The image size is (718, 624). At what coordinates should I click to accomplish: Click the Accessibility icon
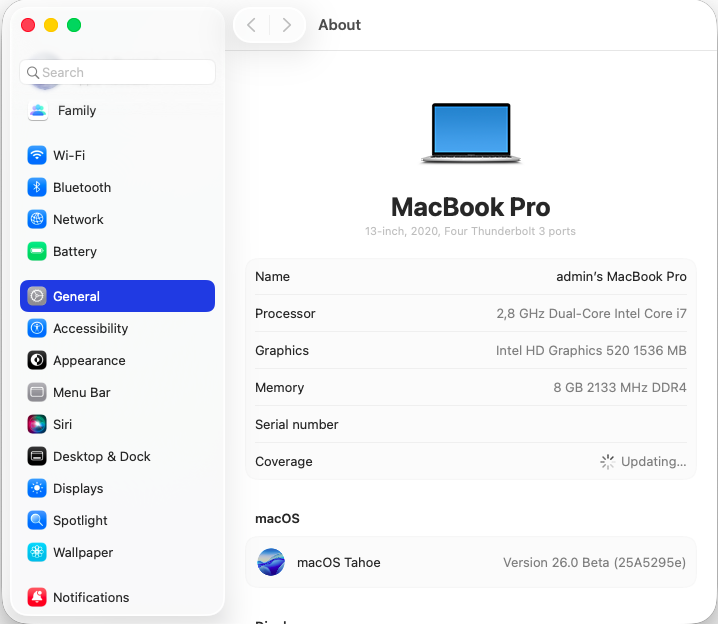(37, 328)
